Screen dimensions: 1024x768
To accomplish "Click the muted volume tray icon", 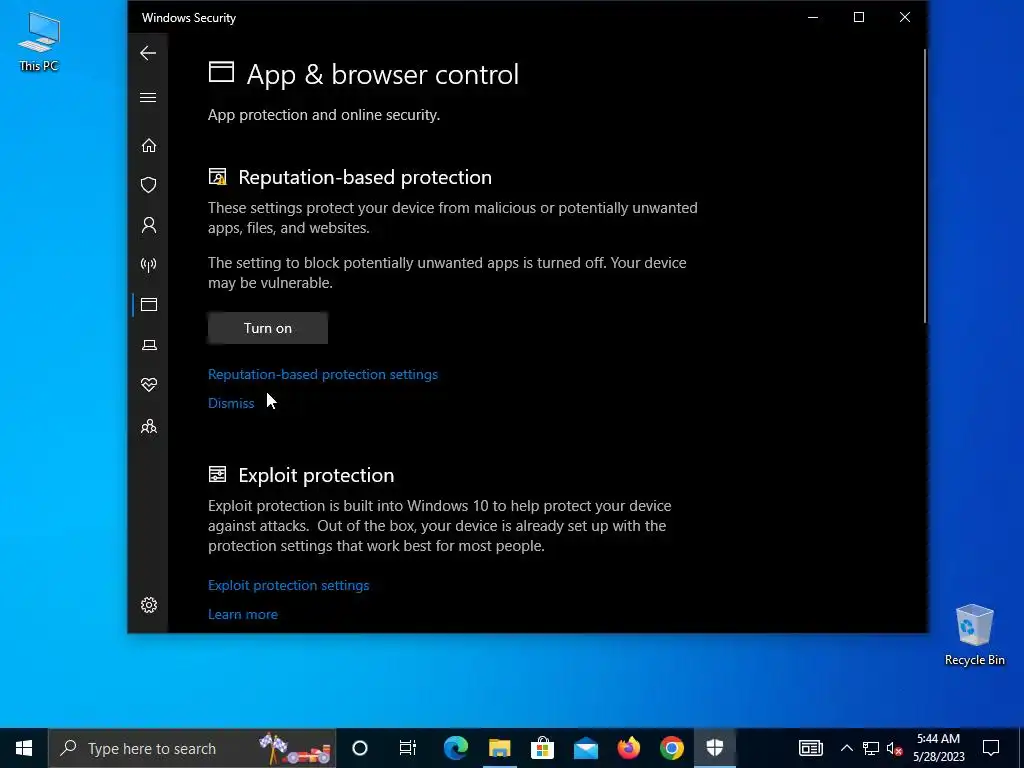I will coord(895,748).
